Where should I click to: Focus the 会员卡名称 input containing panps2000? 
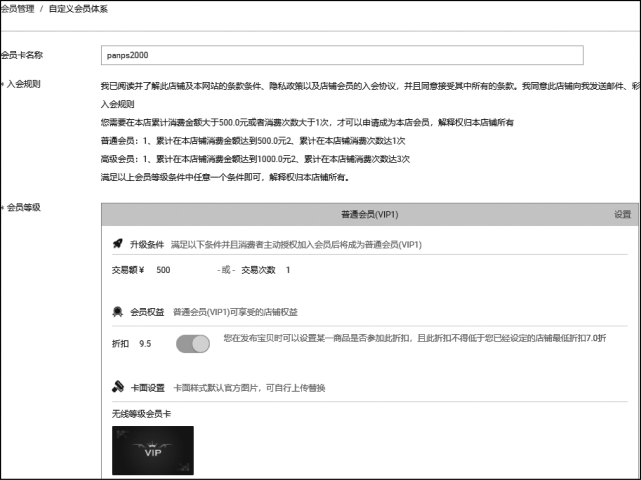(x=342, y=55)
